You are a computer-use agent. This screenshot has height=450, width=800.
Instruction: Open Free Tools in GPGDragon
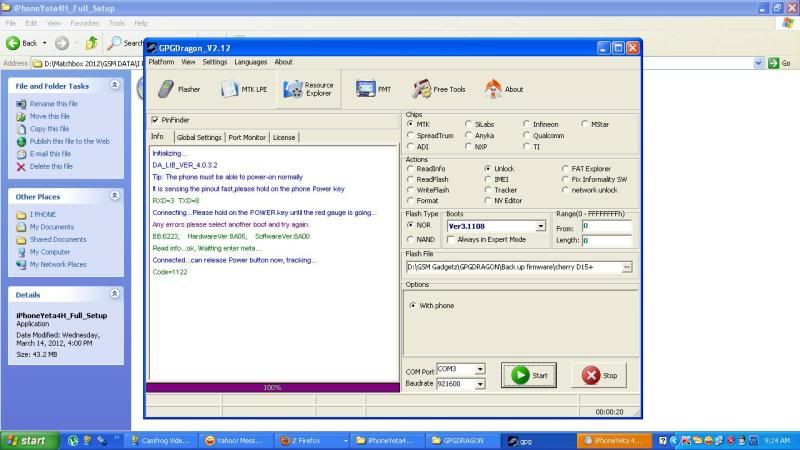tap(439, 89)
